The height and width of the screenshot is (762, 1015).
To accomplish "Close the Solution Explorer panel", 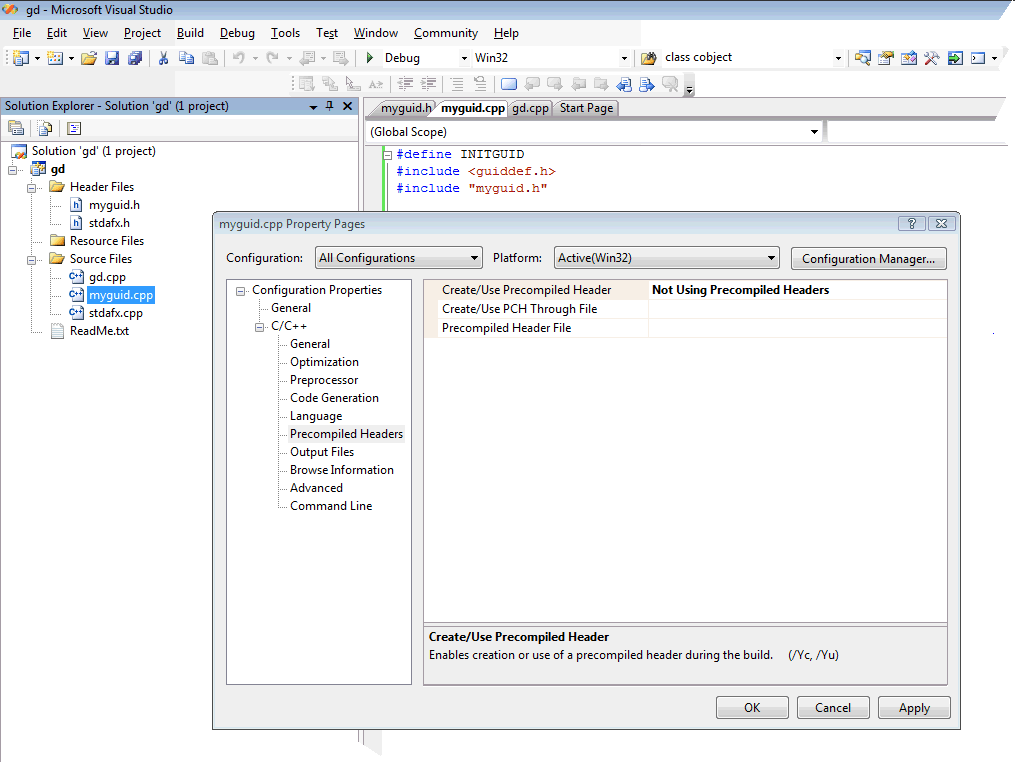I will (x=348, y=106).
